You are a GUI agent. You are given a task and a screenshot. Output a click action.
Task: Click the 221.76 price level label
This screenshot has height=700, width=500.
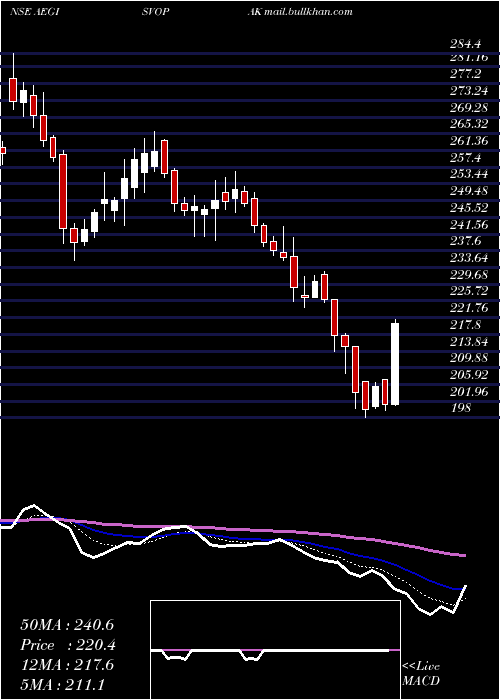(x=468, y=308)
